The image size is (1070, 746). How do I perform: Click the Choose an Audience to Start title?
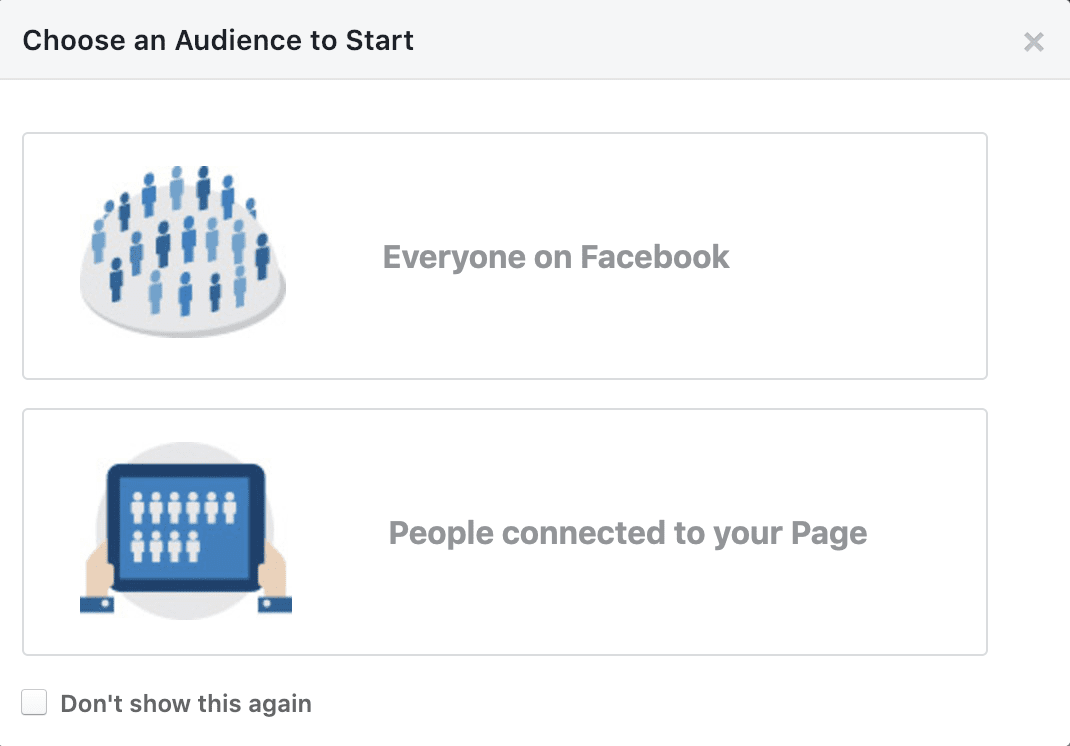(x=217, y=40)
